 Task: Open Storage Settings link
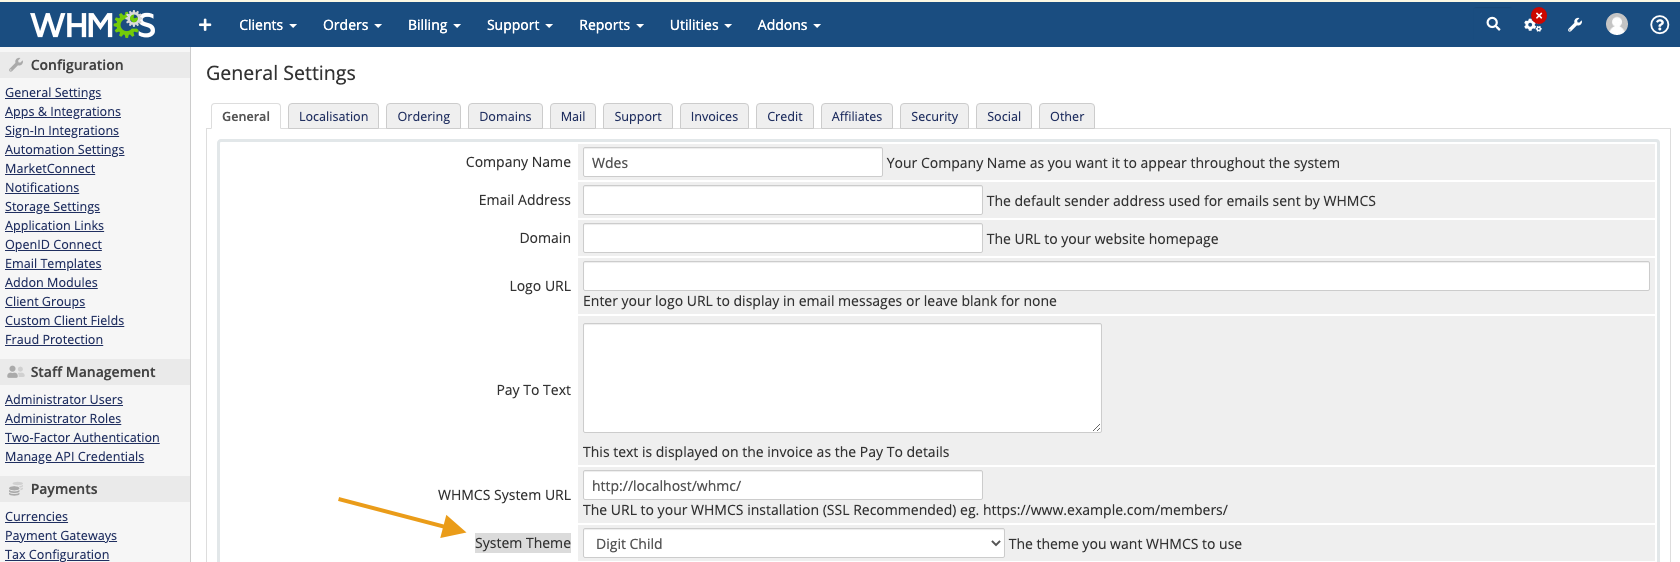(52, 206)
